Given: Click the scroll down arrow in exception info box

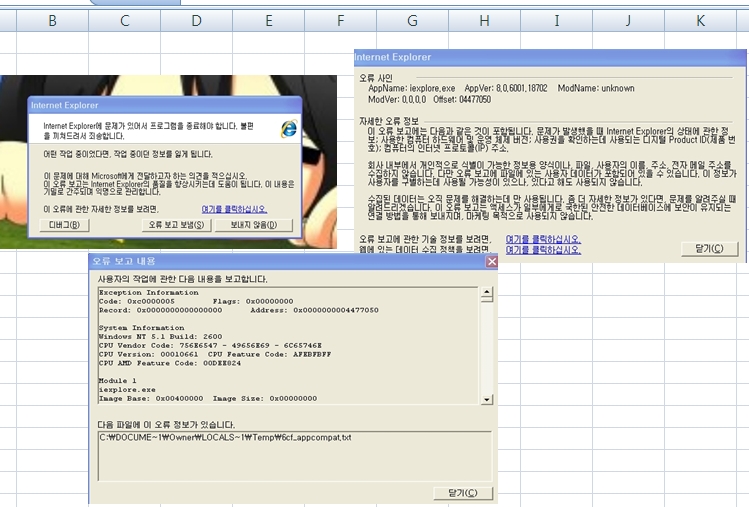Looking at the screenshot, I should click(487, 399).
